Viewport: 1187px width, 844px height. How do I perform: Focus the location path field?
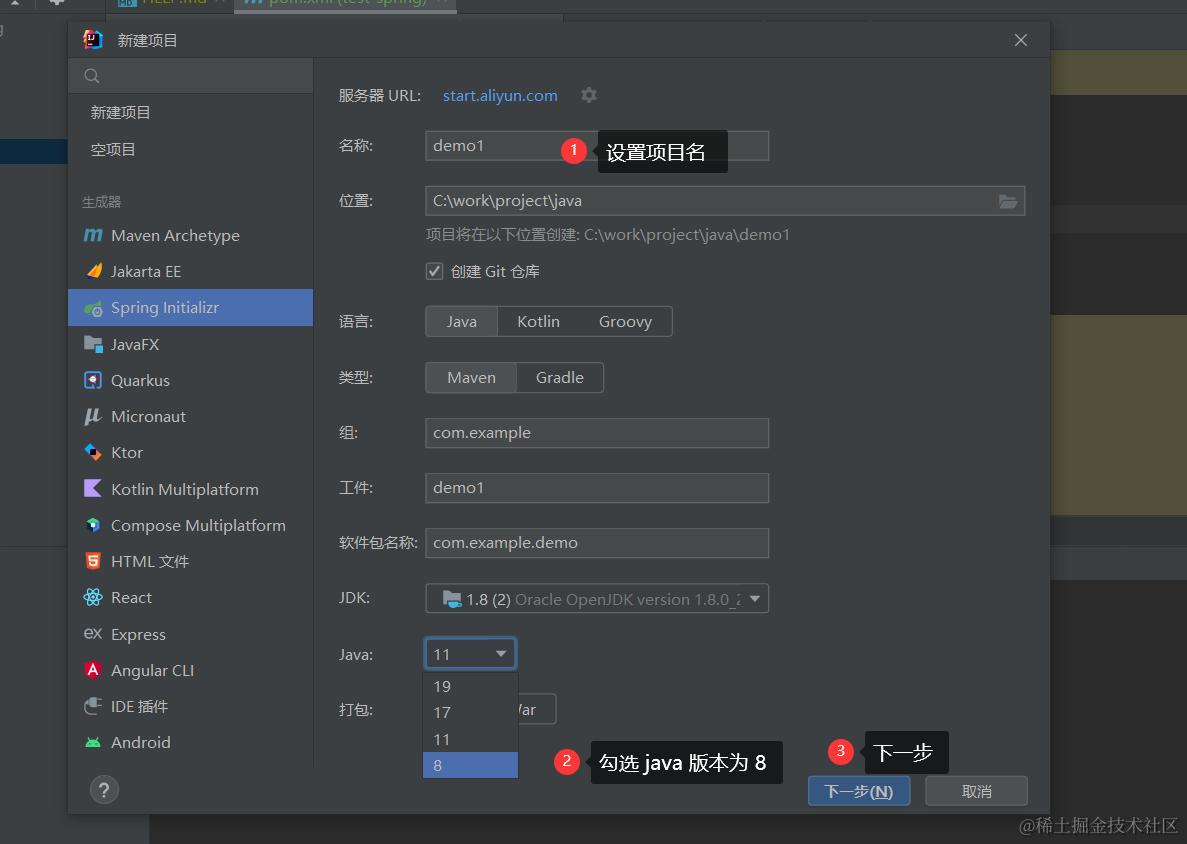(x=725, y=201)
